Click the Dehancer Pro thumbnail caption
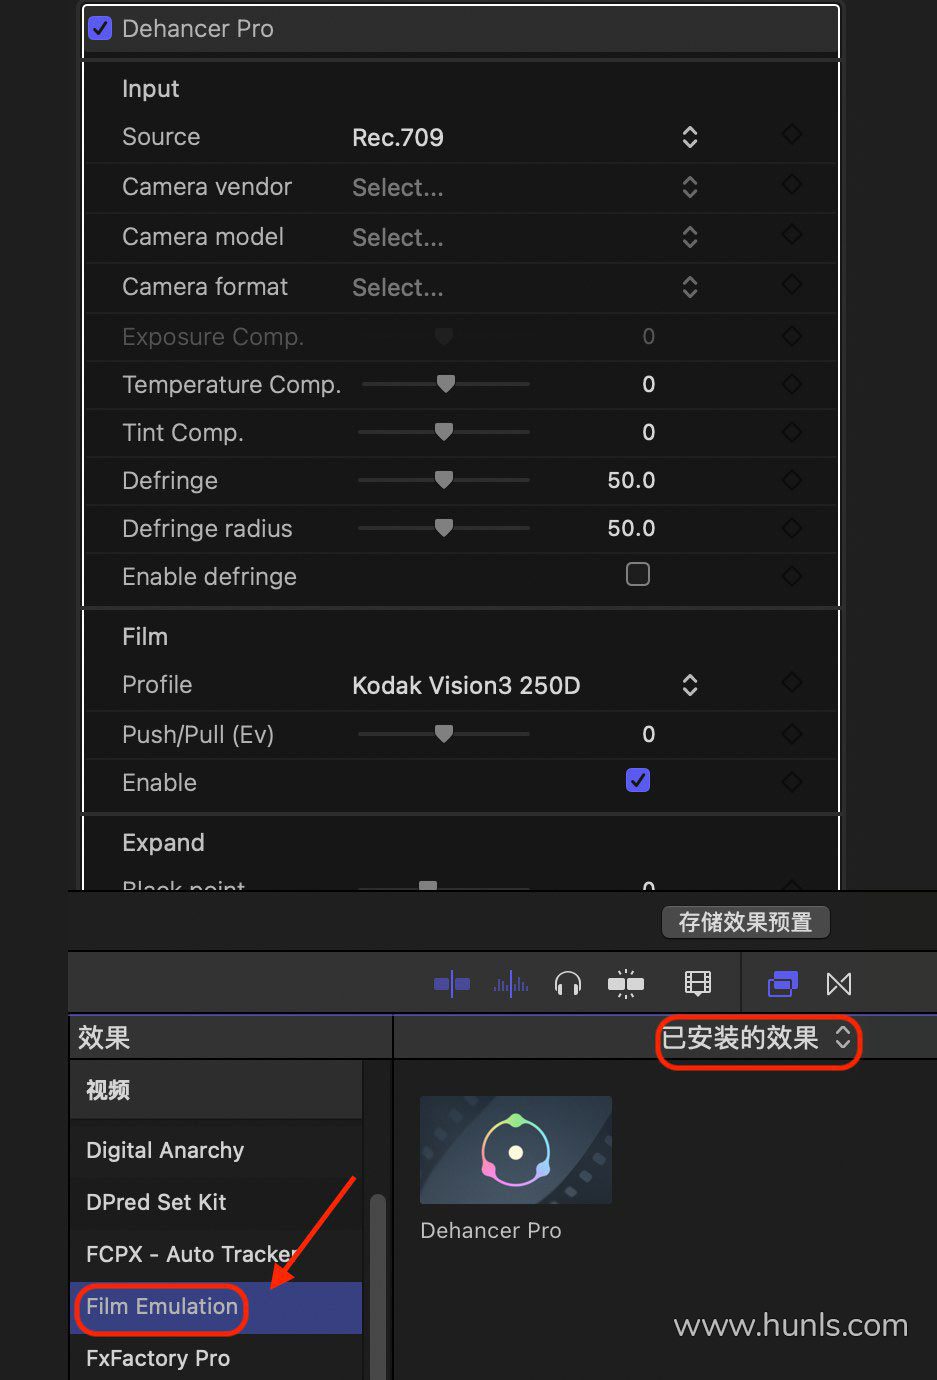 [x=491, y=1231]
